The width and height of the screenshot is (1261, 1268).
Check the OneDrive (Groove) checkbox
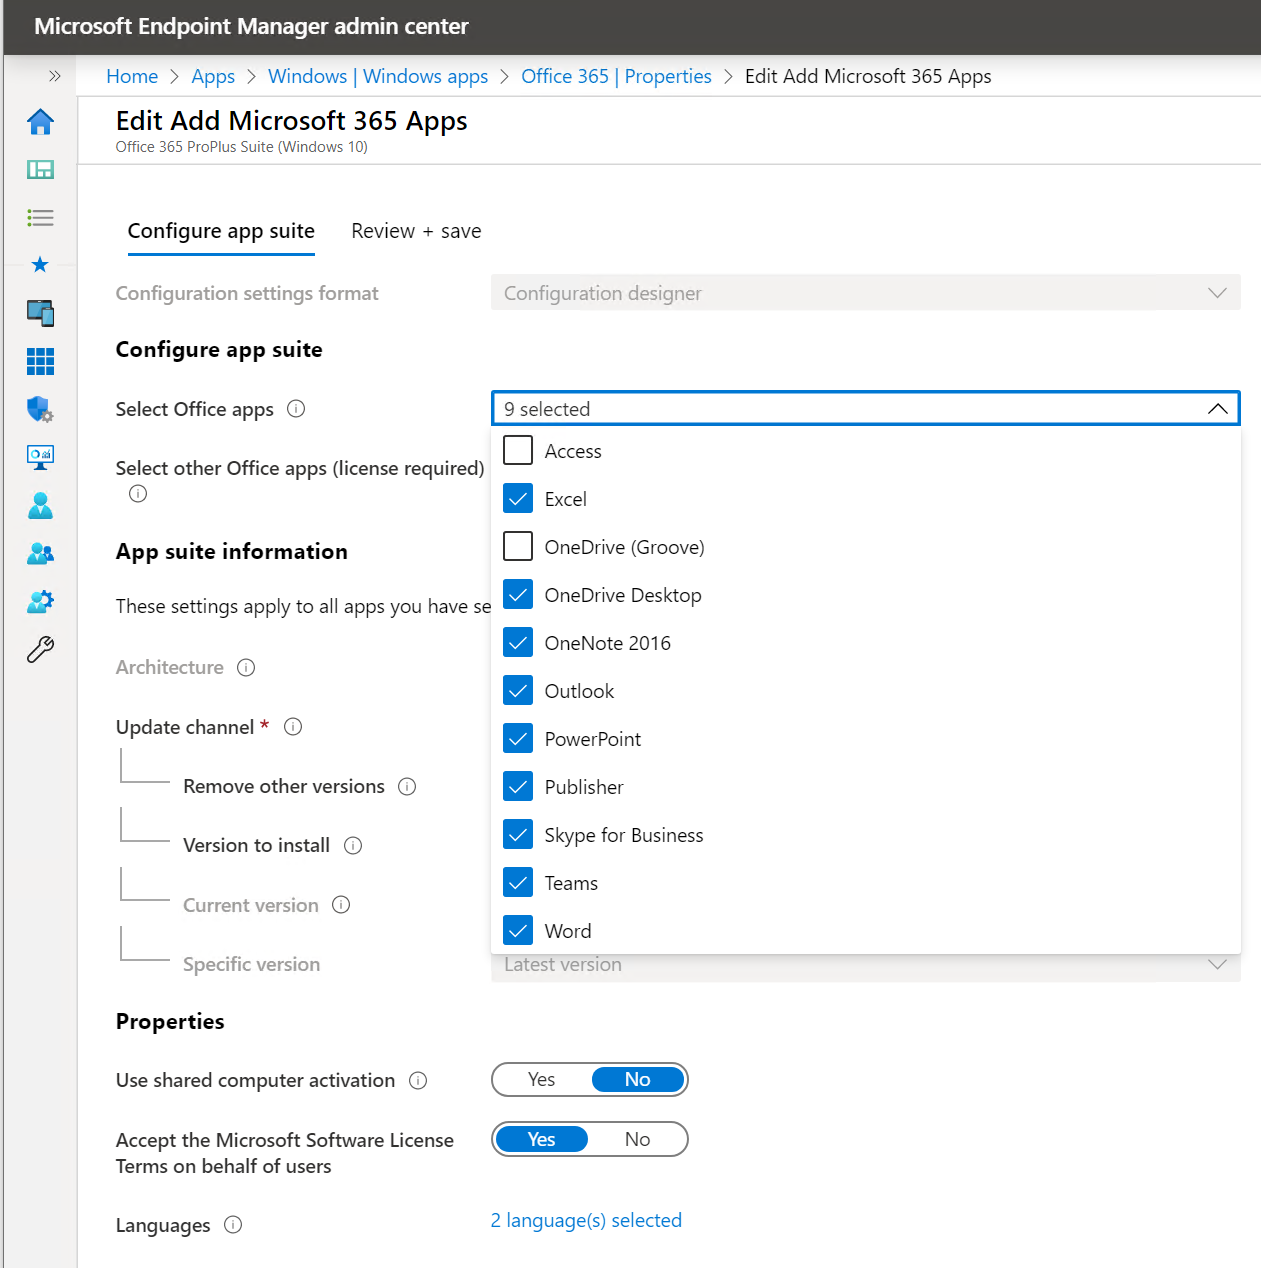[518, 547]
